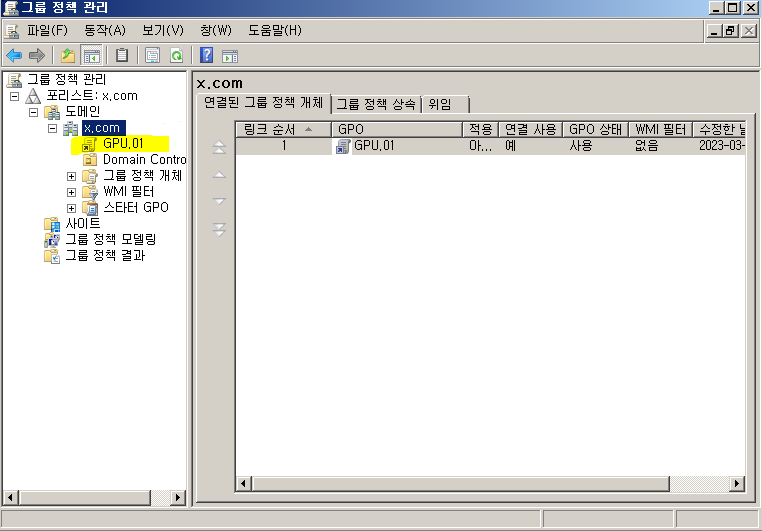Click the 그룹 정책 모델링 icon

tap(52, 240)
